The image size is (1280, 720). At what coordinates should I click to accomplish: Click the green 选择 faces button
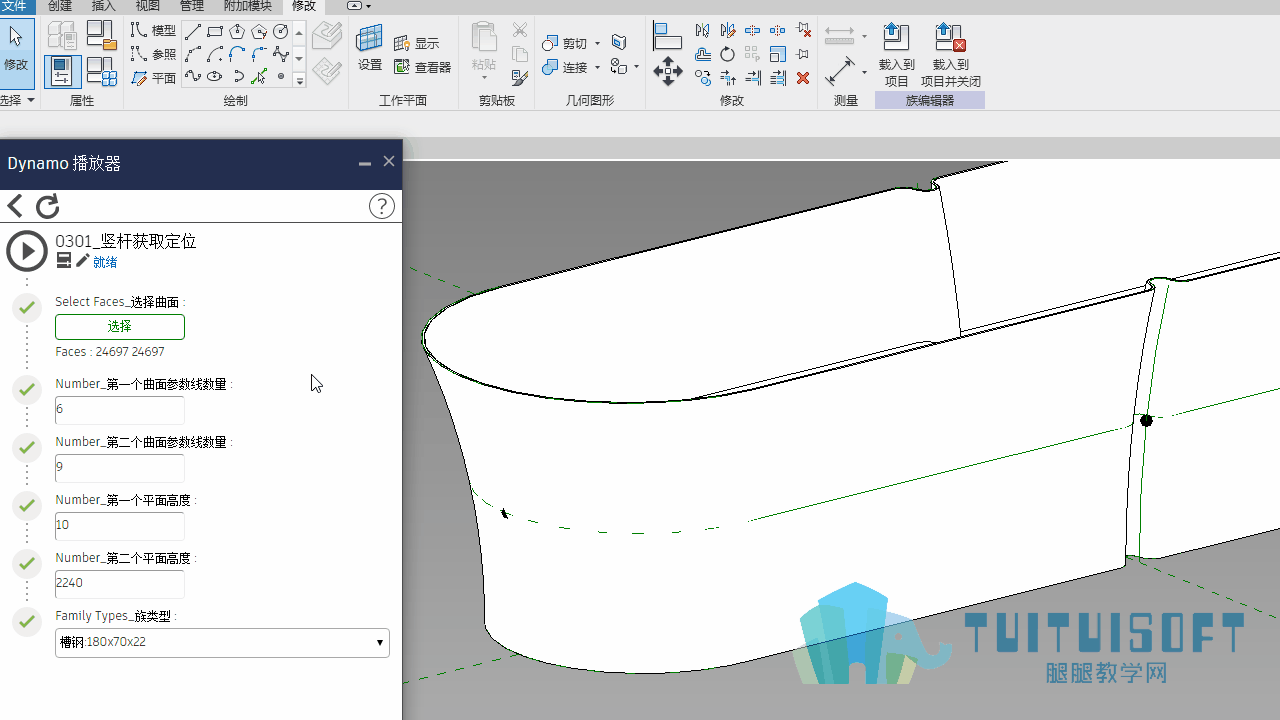(120, 327)
